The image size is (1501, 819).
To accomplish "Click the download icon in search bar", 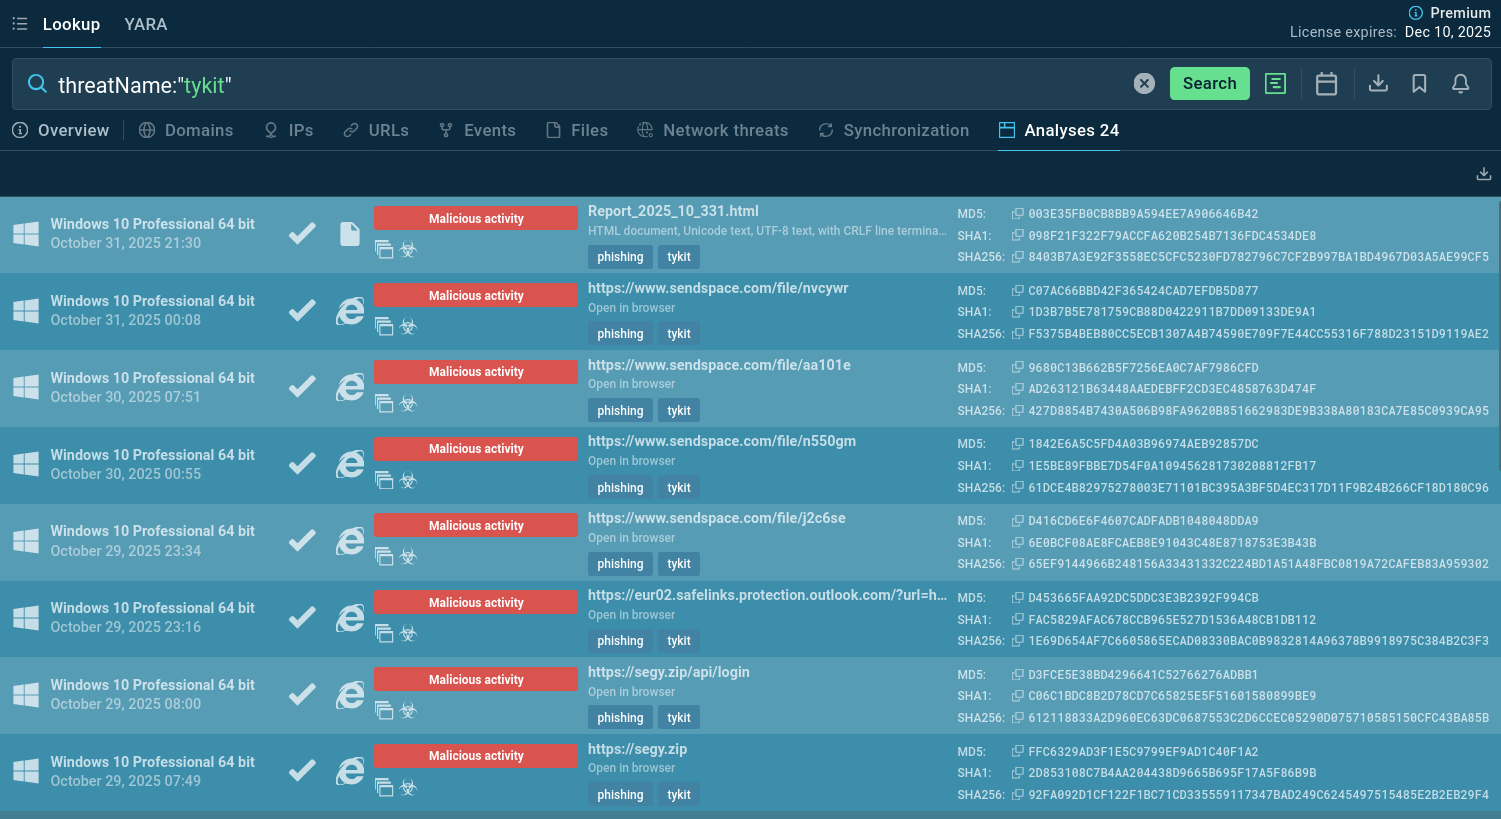I will [x=1378, y=84].
